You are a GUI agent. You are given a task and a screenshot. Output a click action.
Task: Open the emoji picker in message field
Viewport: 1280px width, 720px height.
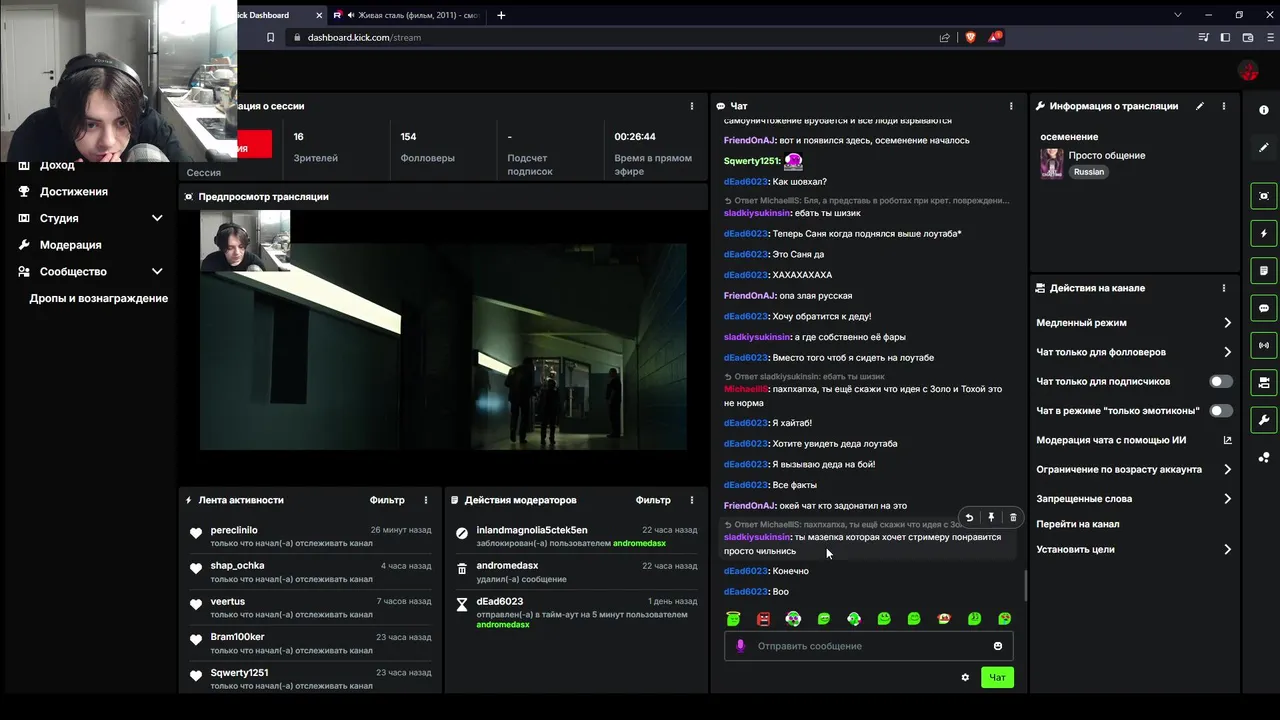[998, 646]
